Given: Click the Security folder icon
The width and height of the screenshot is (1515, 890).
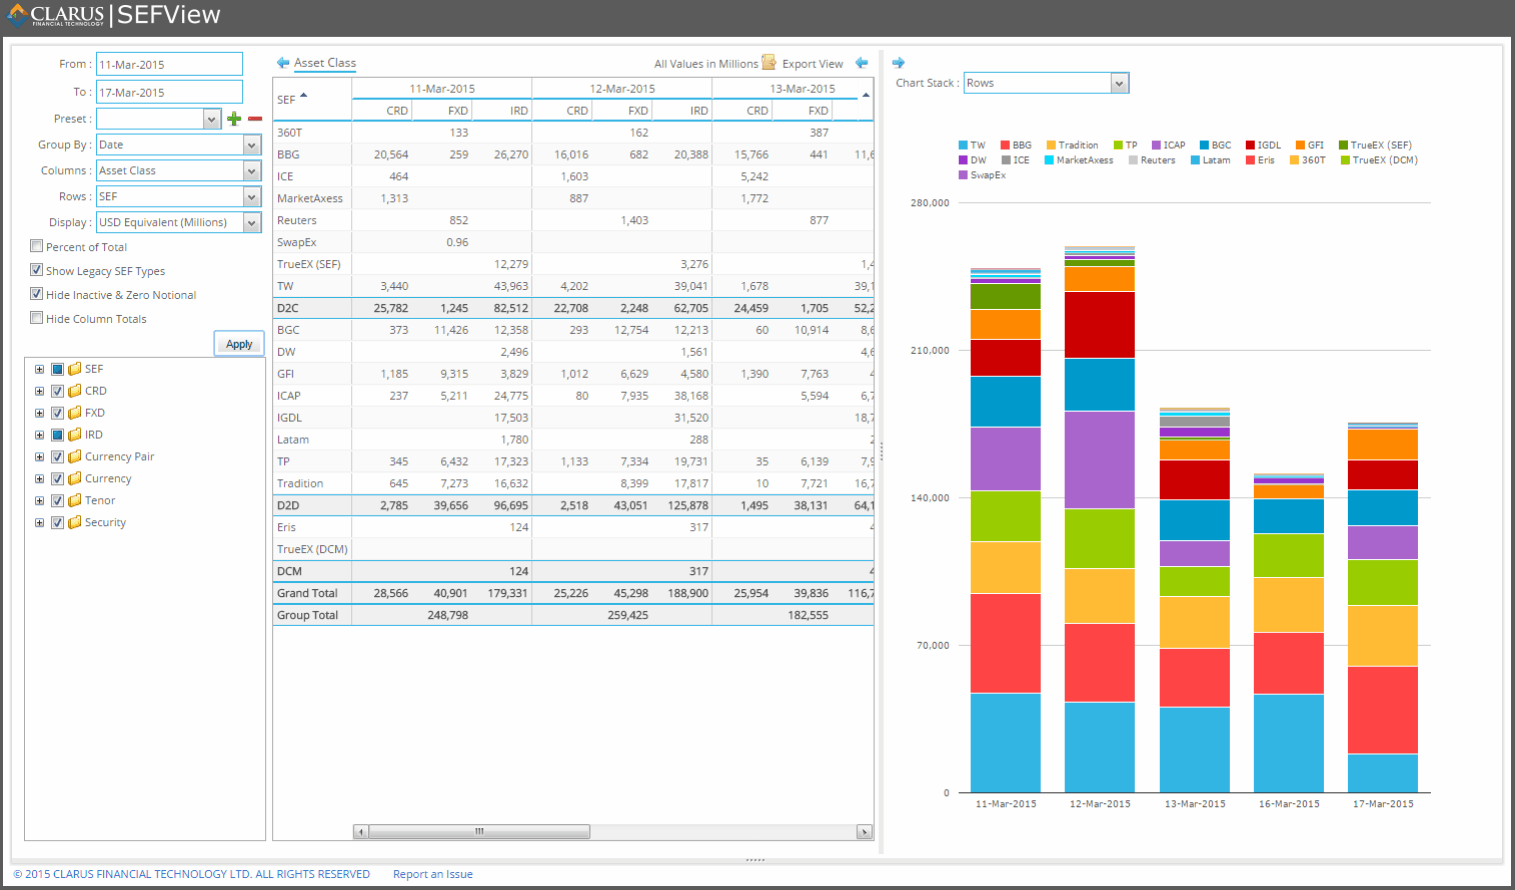Looking at the screenshot, I should (x=75, y=523).
